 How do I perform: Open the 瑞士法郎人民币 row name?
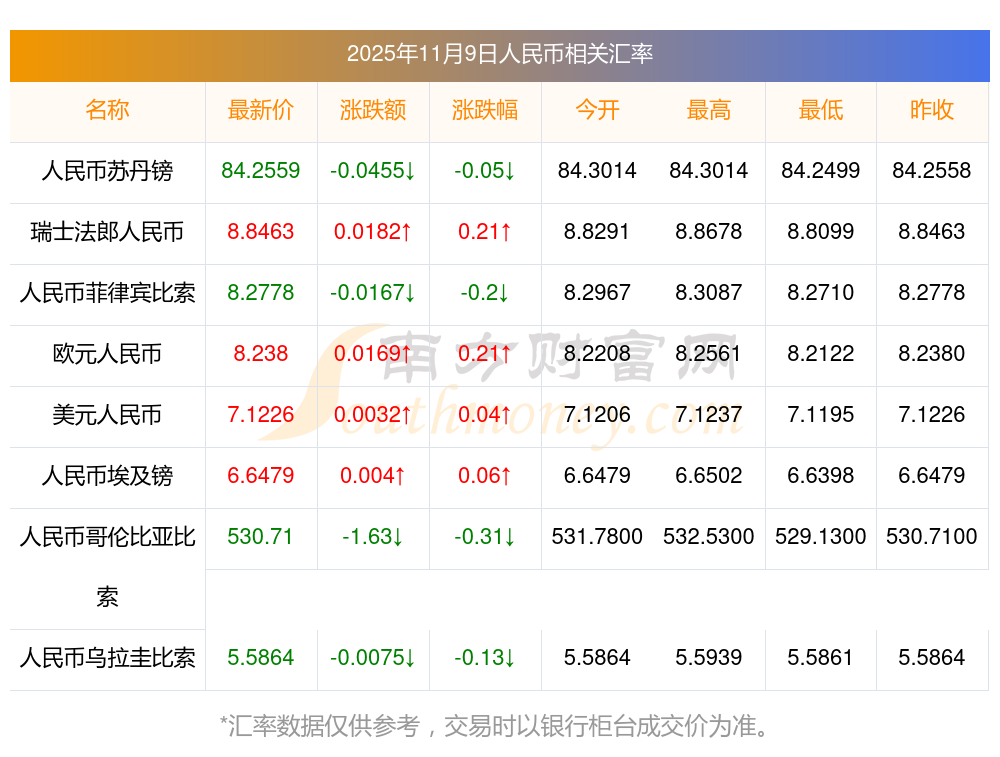pyautogui.click(x=107, y=232)
